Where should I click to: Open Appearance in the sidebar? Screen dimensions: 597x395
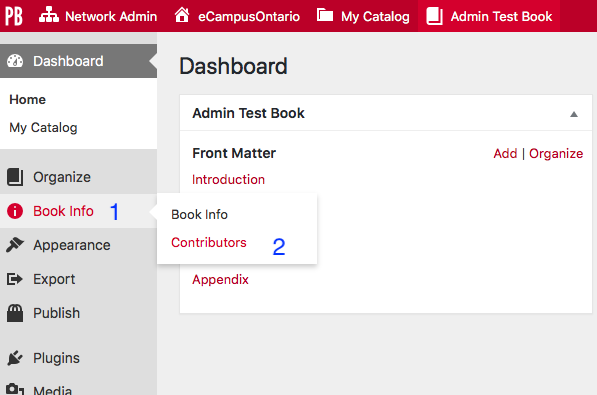pyautogui.click(x=78, y=245)
